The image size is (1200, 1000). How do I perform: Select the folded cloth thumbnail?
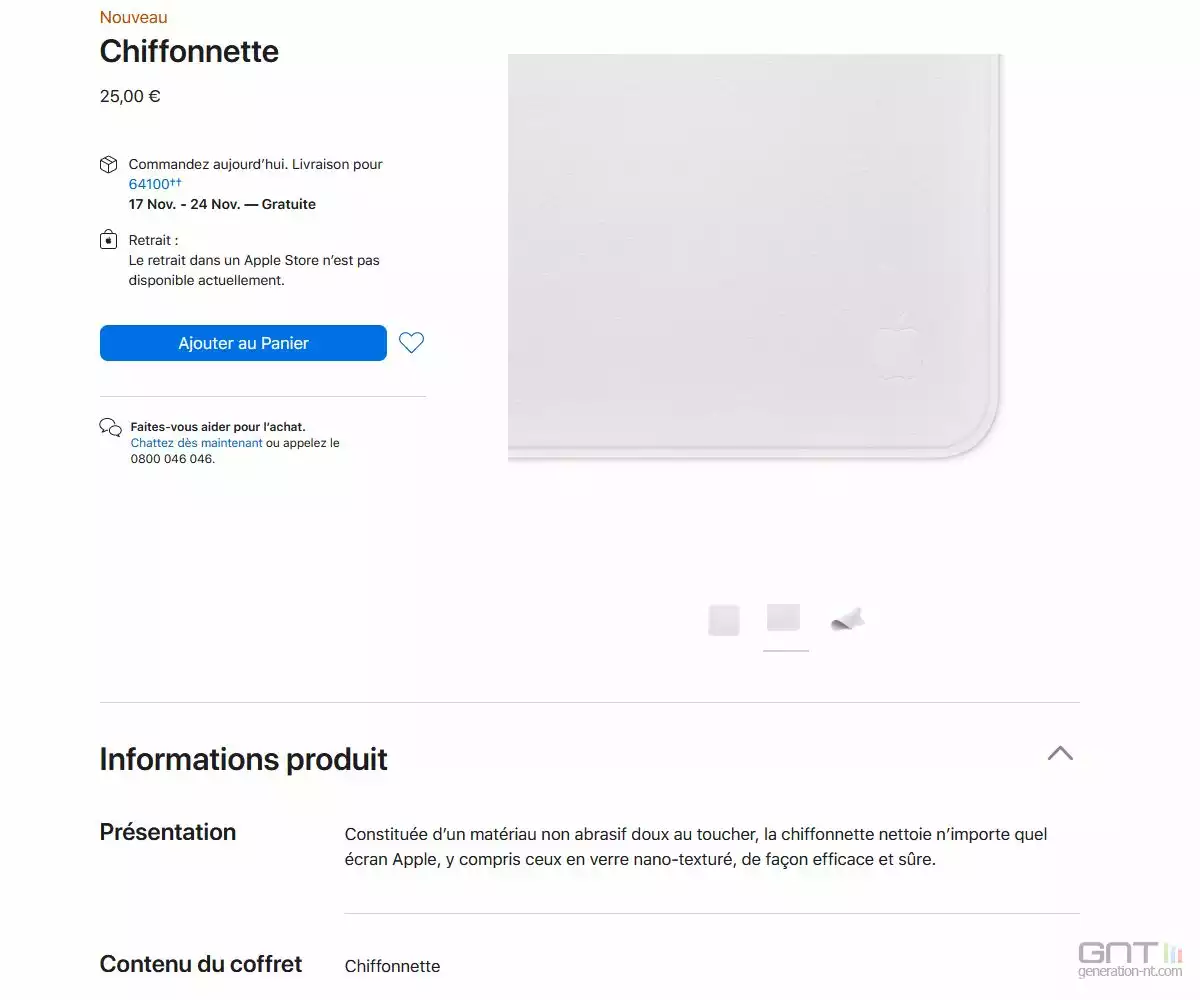click(847, 620)
